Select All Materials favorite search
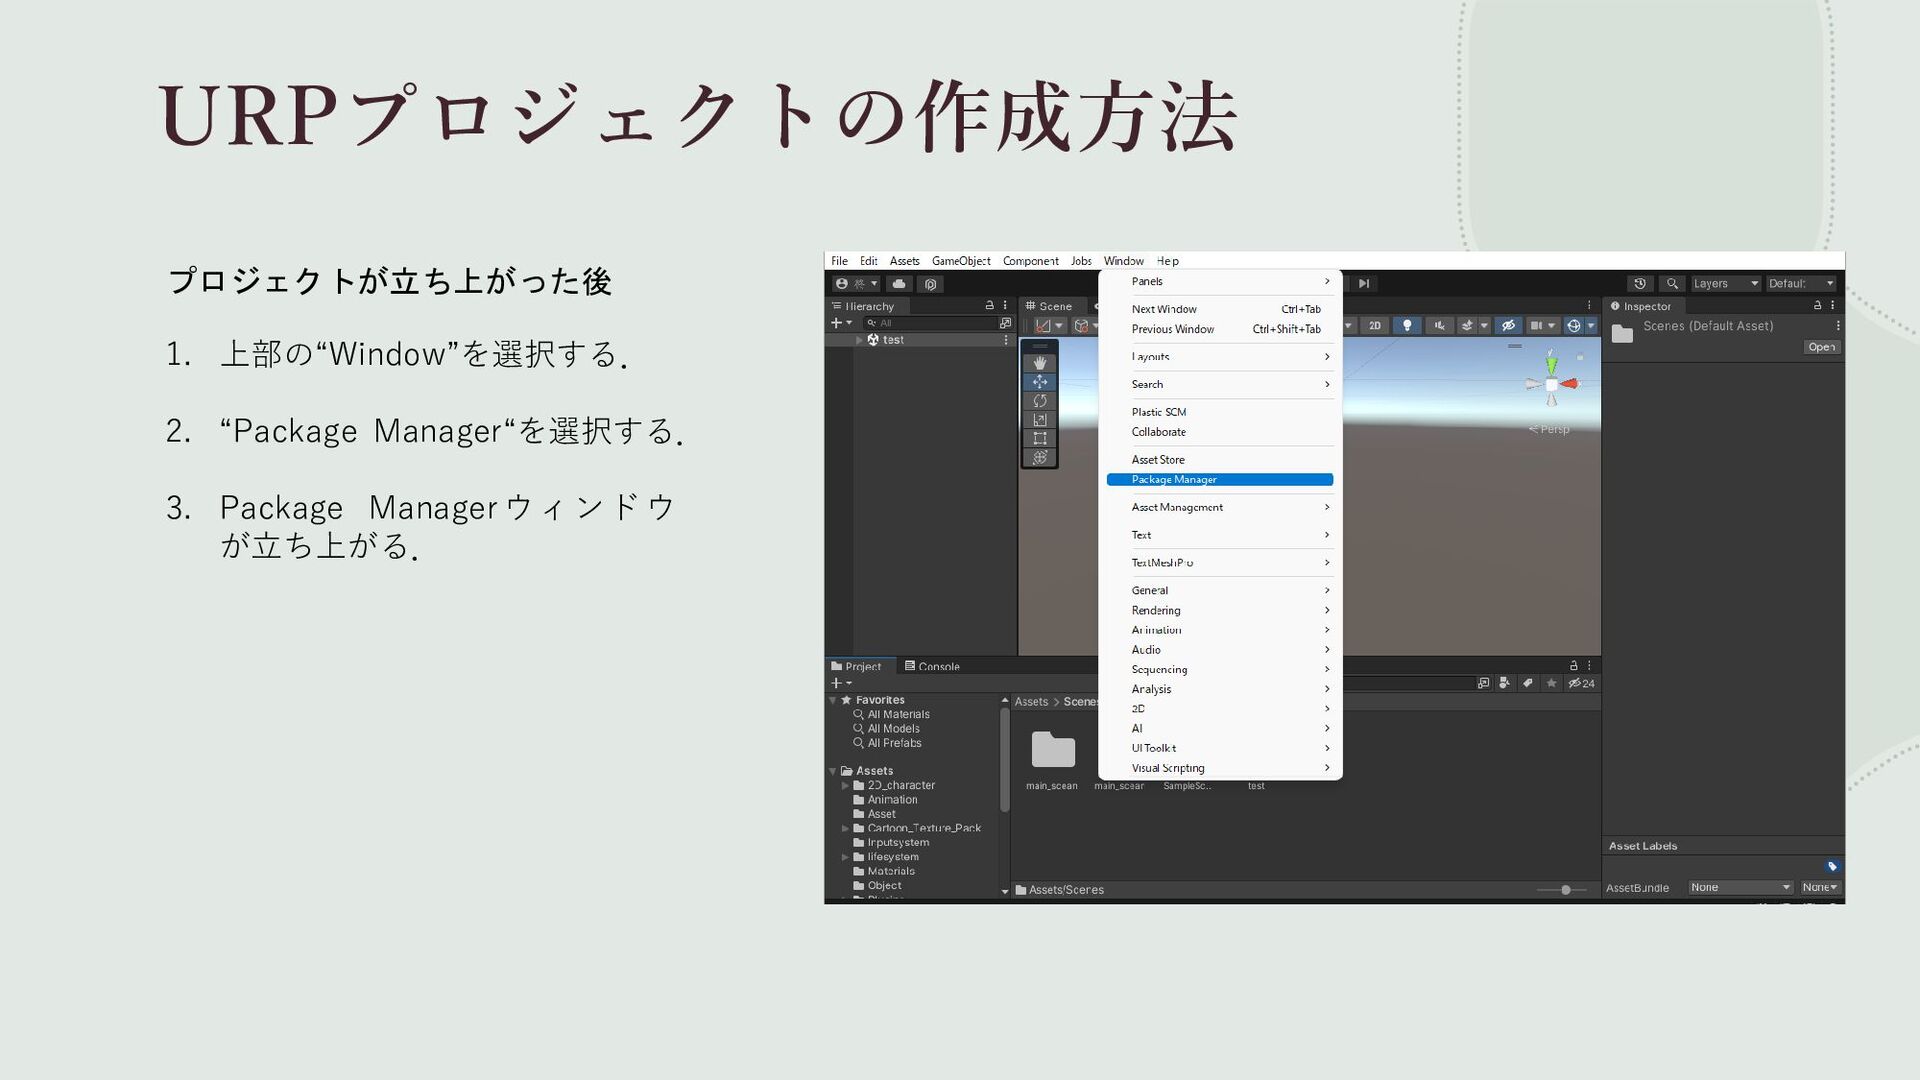1920x1080 pixels. pyautogui.click(x=891, y=715)
